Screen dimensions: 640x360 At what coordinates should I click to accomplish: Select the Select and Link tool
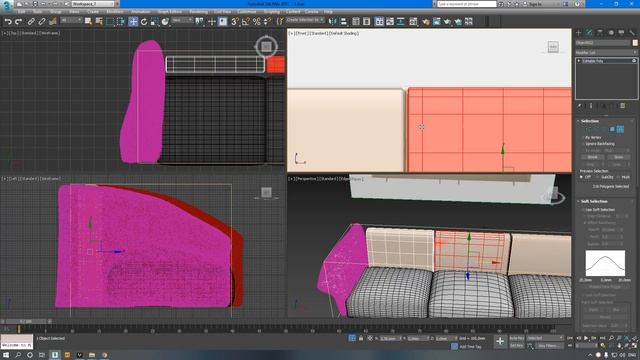click(x=31, y=22)
